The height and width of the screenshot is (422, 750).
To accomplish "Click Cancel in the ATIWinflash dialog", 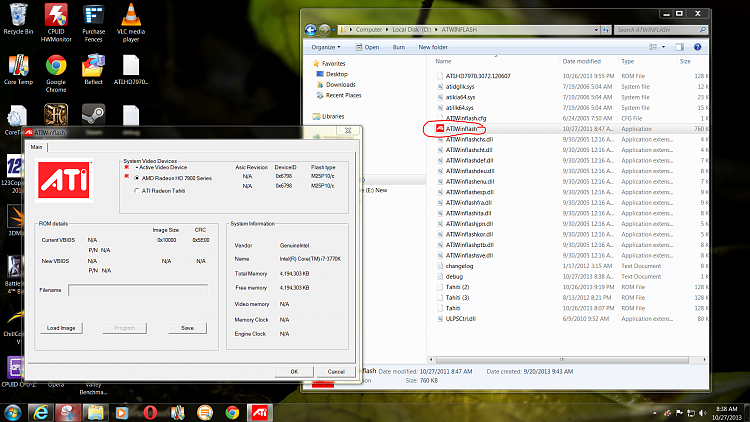I will [x=336, y=371].
